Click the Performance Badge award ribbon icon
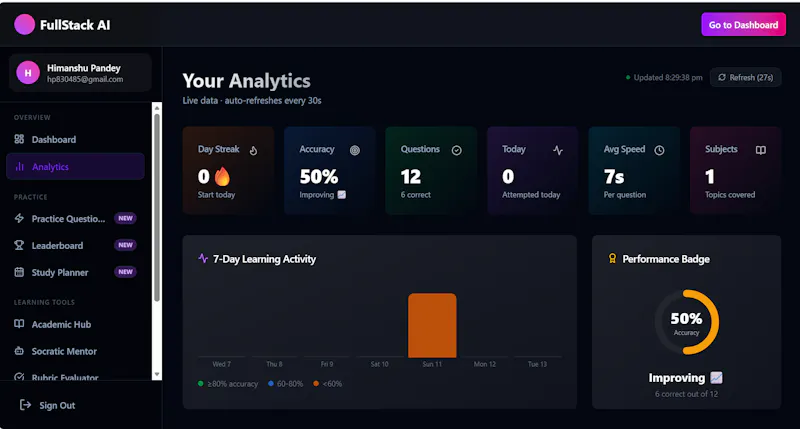The height and width of the screenshot is (429, 800). (x=612, y=259)
